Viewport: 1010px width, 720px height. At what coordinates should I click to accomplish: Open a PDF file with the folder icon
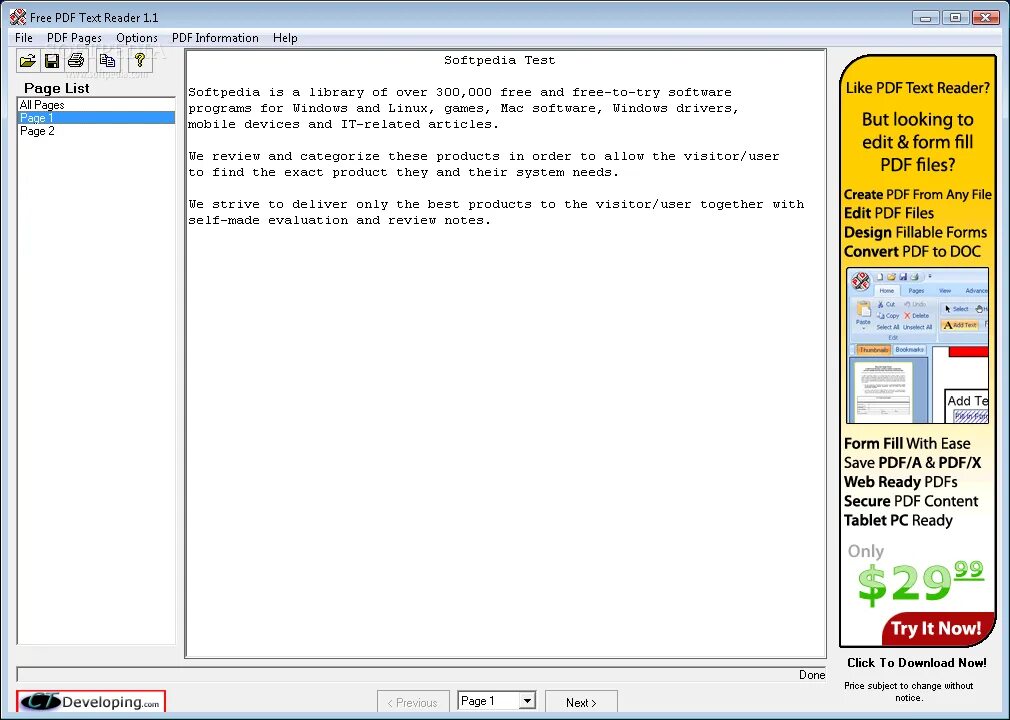pos(28,61)
